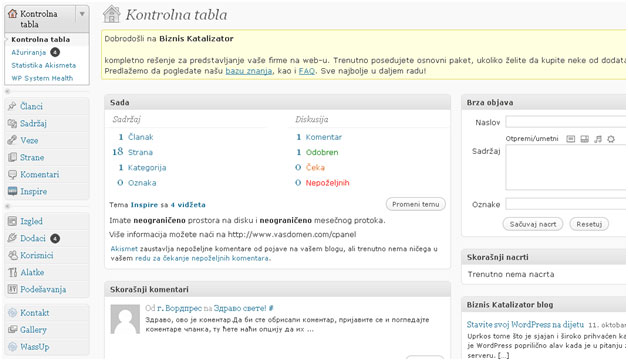Click the add audio music-note icon
Viewport: 628px width, 361px height.
(598, 139)
